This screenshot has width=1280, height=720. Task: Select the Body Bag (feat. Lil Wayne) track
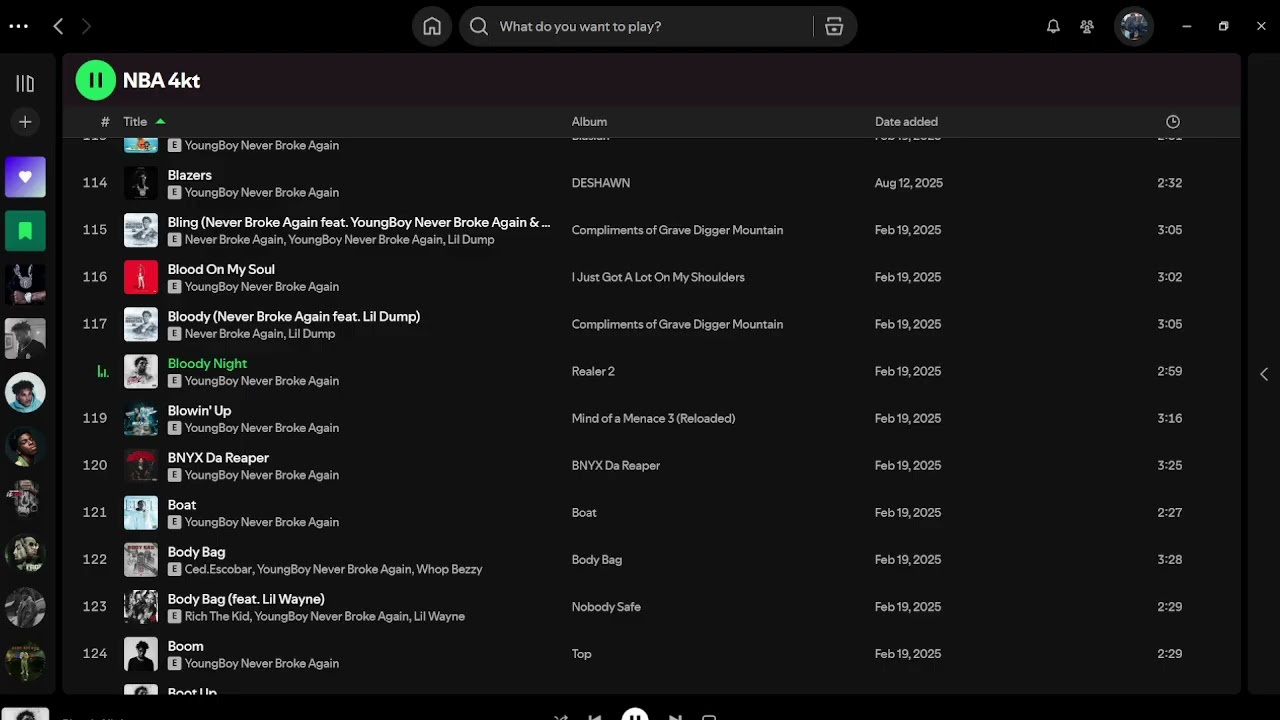(x=246, y=598)
